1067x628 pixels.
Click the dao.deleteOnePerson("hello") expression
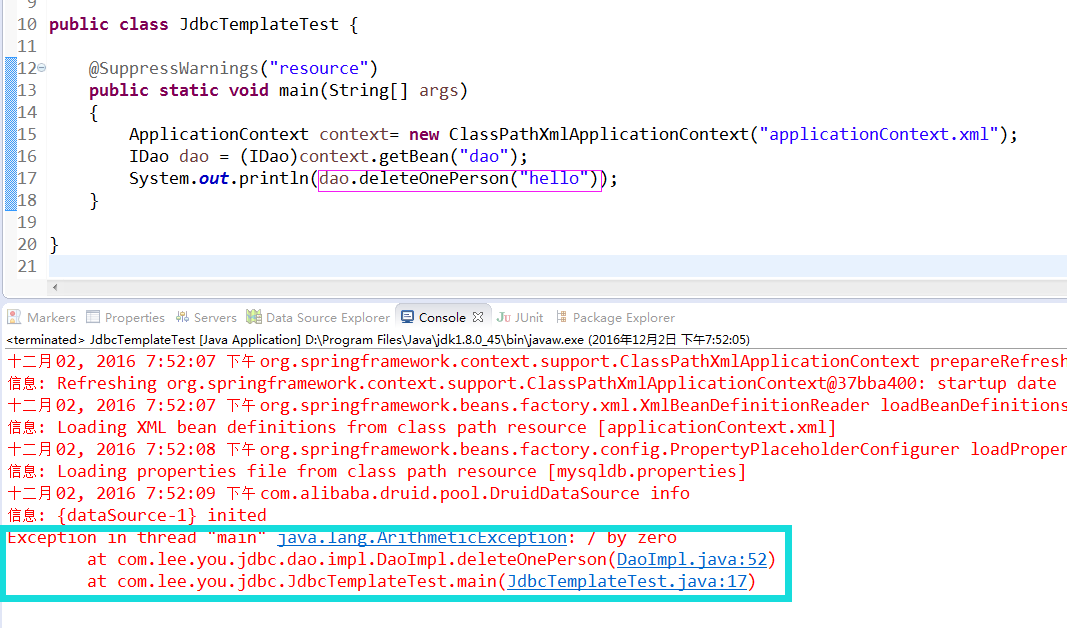tap(459, 179)
